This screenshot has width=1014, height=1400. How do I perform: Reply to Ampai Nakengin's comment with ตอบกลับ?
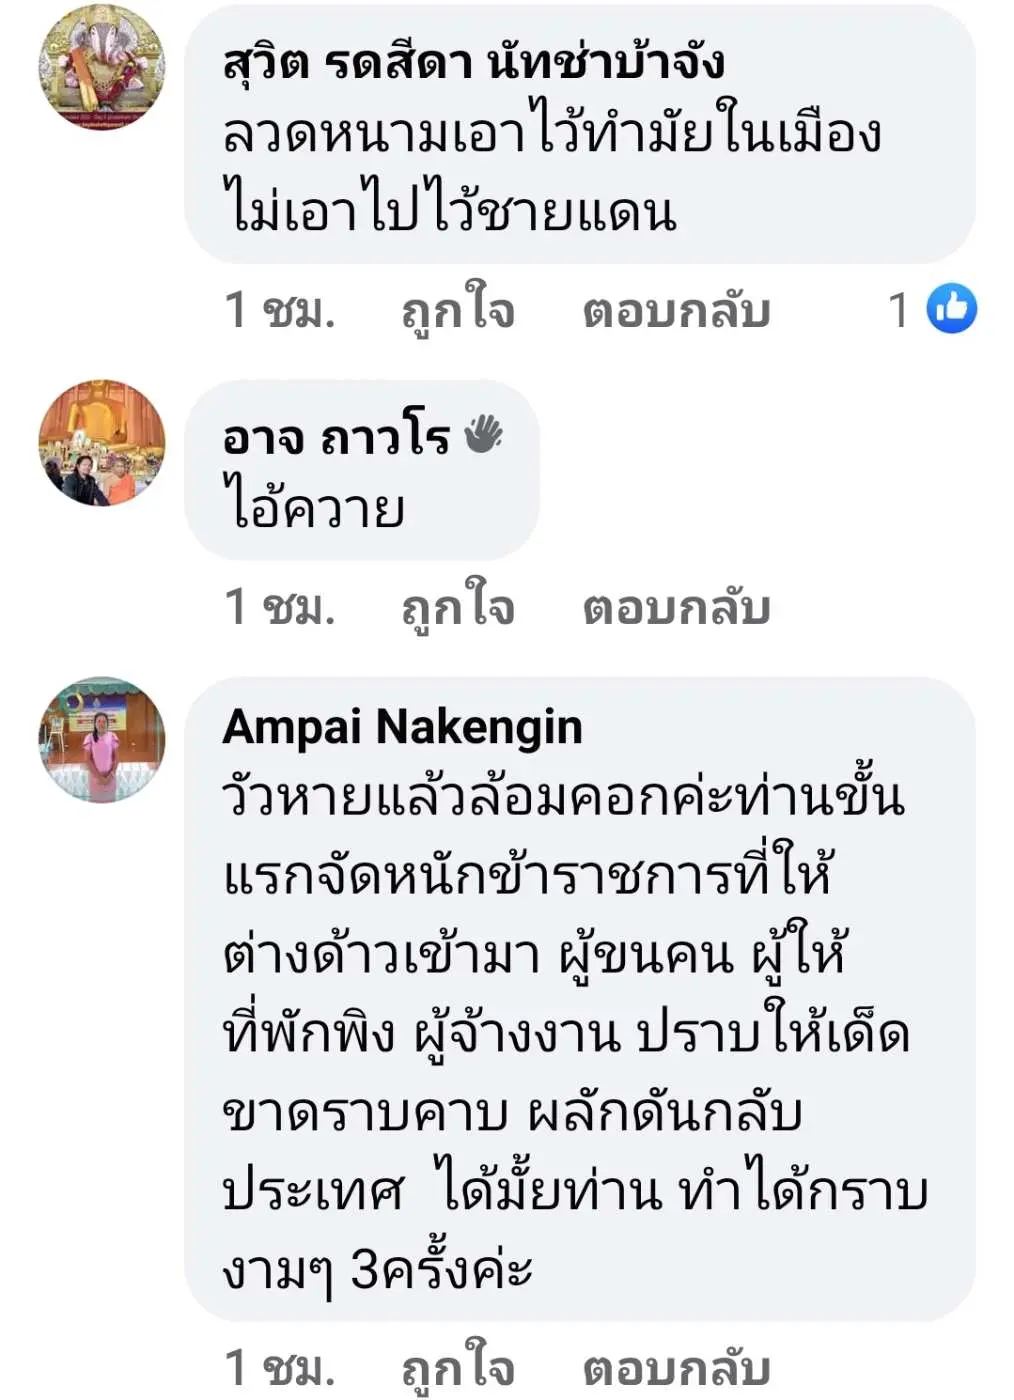[676, 1367]
